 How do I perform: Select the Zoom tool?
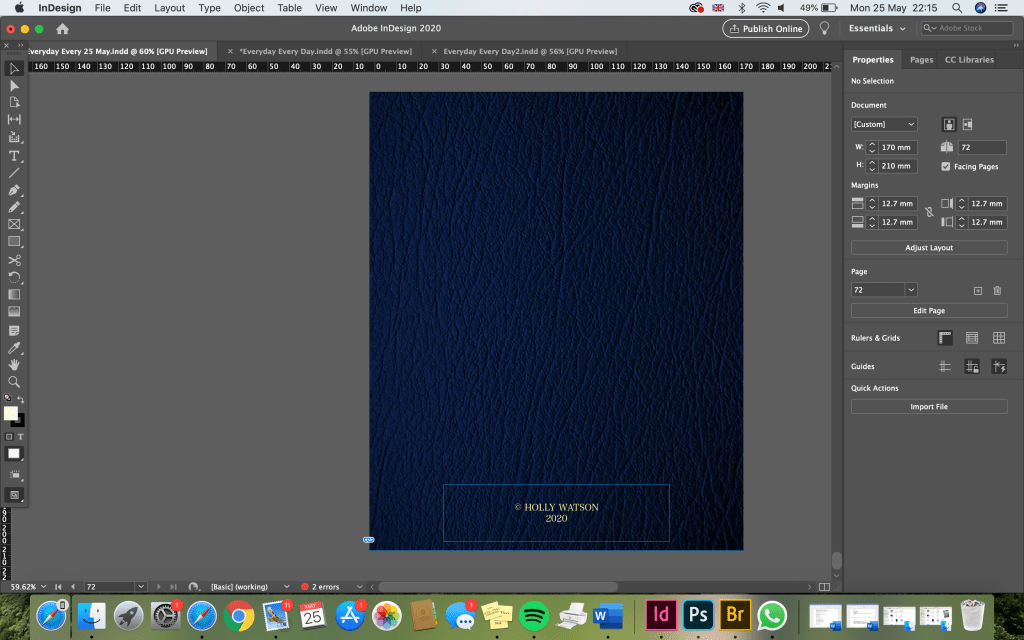[14, 382]
